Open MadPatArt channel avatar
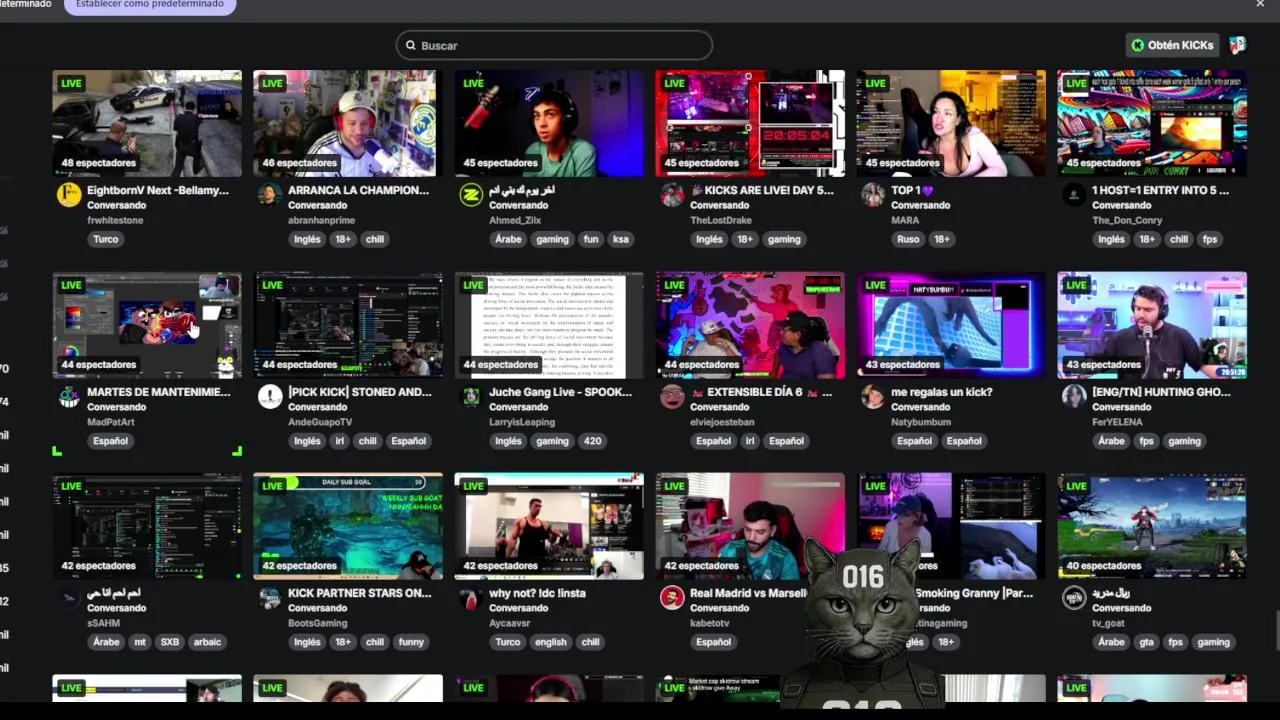Image resolution: width=1280 pixels, height=720 pixels. pyautogui.click(x=69, y=397)
